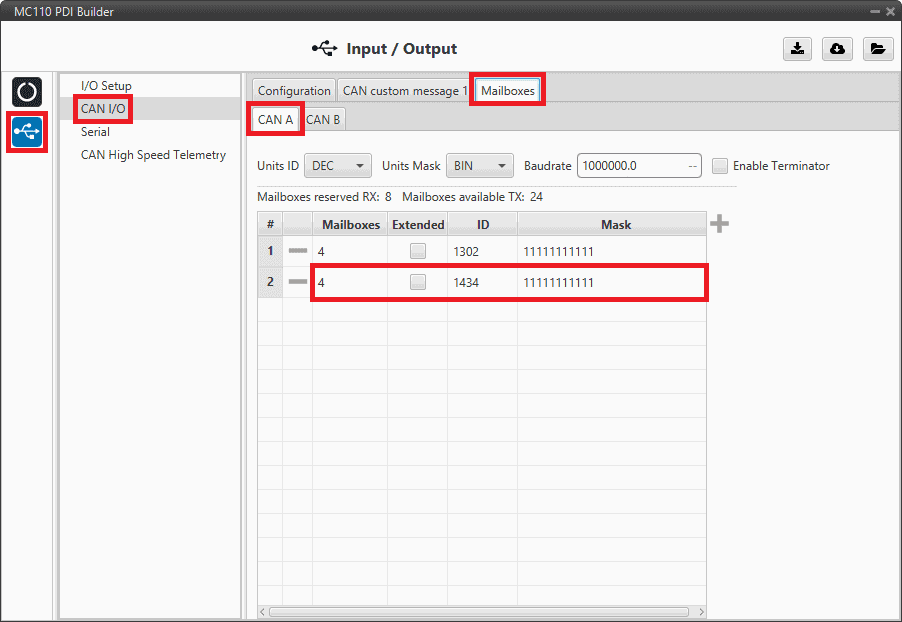Open the Units ID dropdown
Image resolution: width=902 pixels, height=622 pixels.
point(337,166)
